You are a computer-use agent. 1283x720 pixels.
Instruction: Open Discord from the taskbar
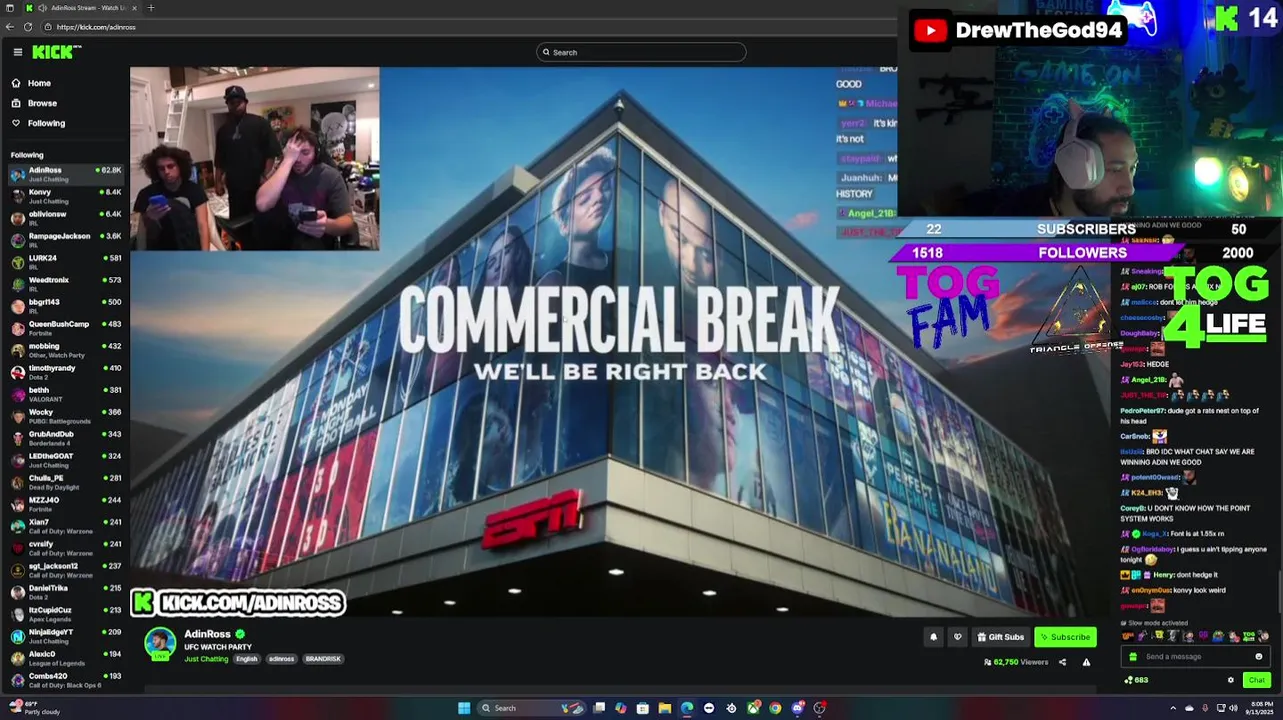tap(797, 708)
